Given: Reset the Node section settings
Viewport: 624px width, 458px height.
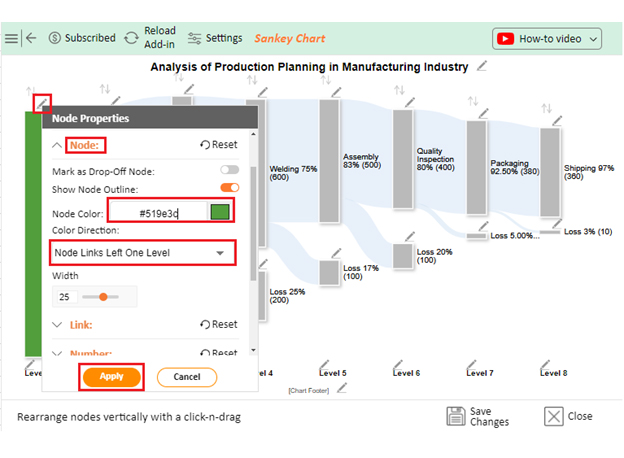Looking at the screenshot, I should tap(218, 144).
